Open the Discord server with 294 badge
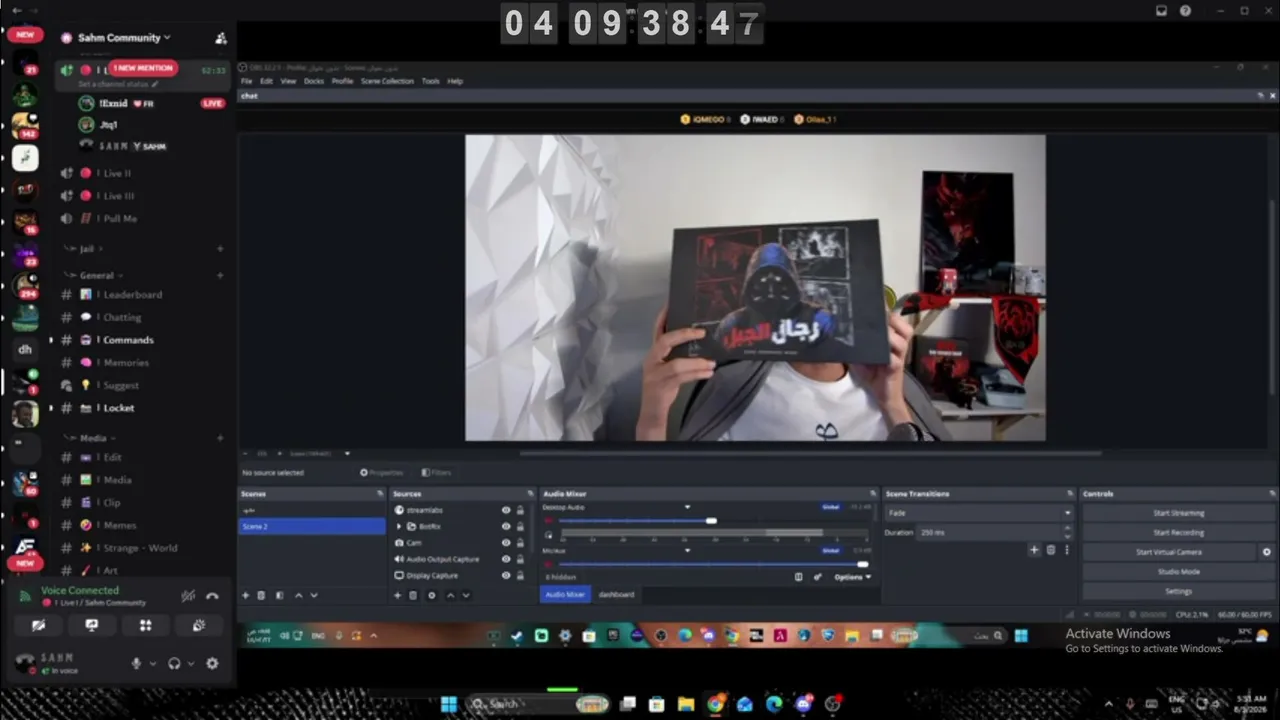Screen dimensions: 1280x720 (25, 286)
